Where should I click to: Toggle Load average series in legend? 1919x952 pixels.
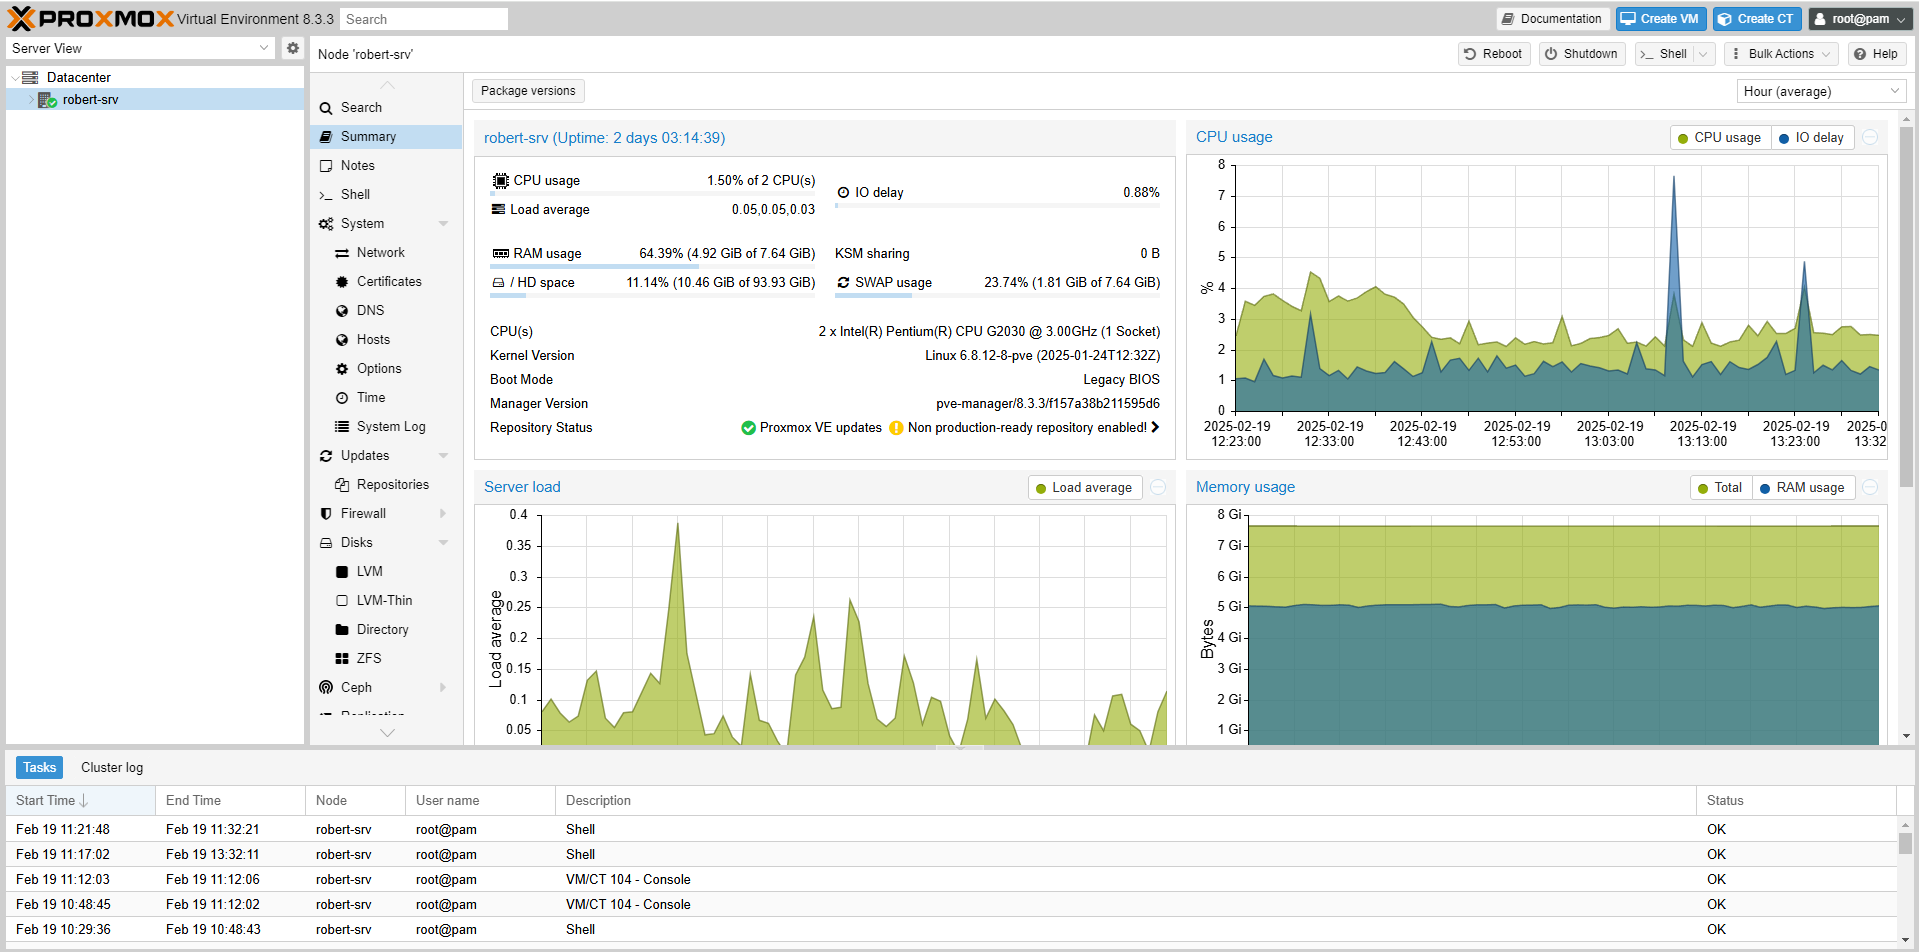pyautogui.click(x=1084, y=488)
